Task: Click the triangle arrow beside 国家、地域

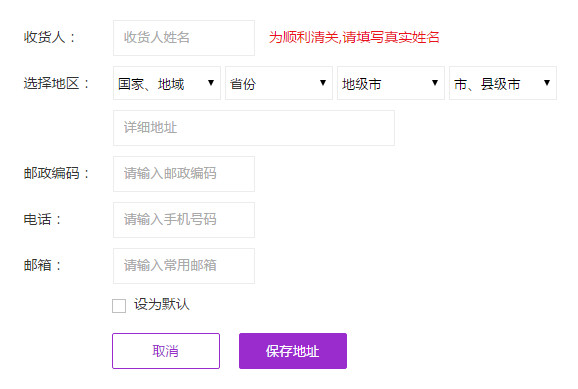Action: pyautogui.click(x=211, y=83)
